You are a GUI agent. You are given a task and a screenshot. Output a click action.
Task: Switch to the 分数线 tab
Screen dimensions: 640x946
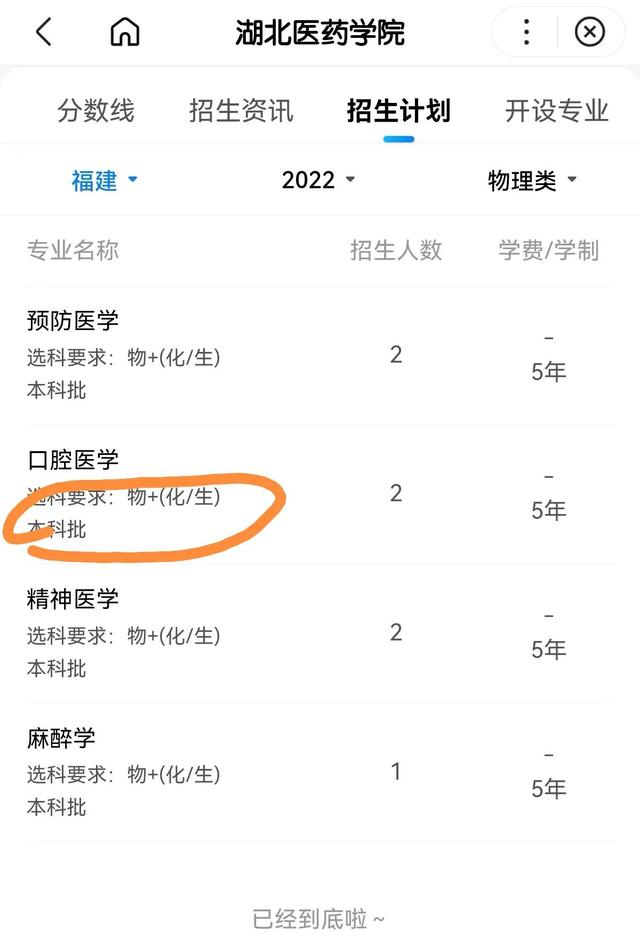point(91,111)
